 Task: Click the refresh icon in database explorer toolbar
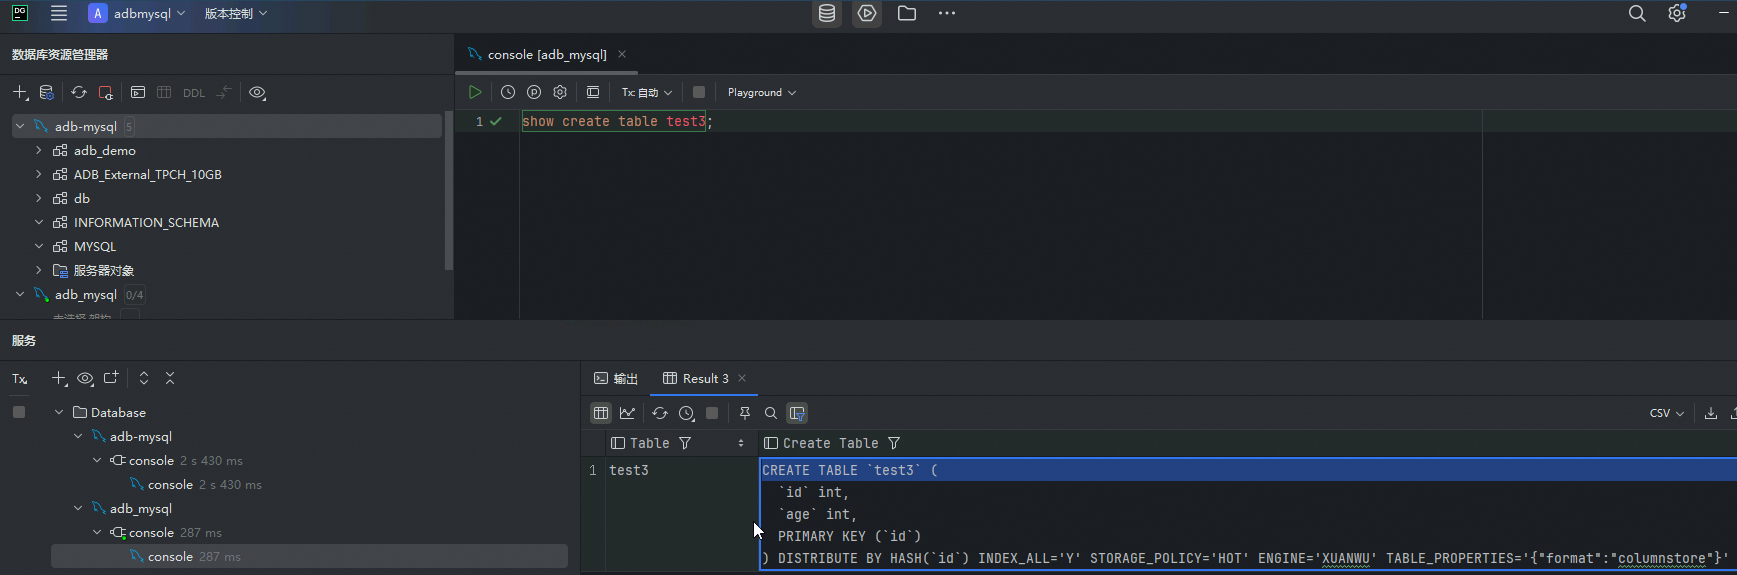click(79, 92)
